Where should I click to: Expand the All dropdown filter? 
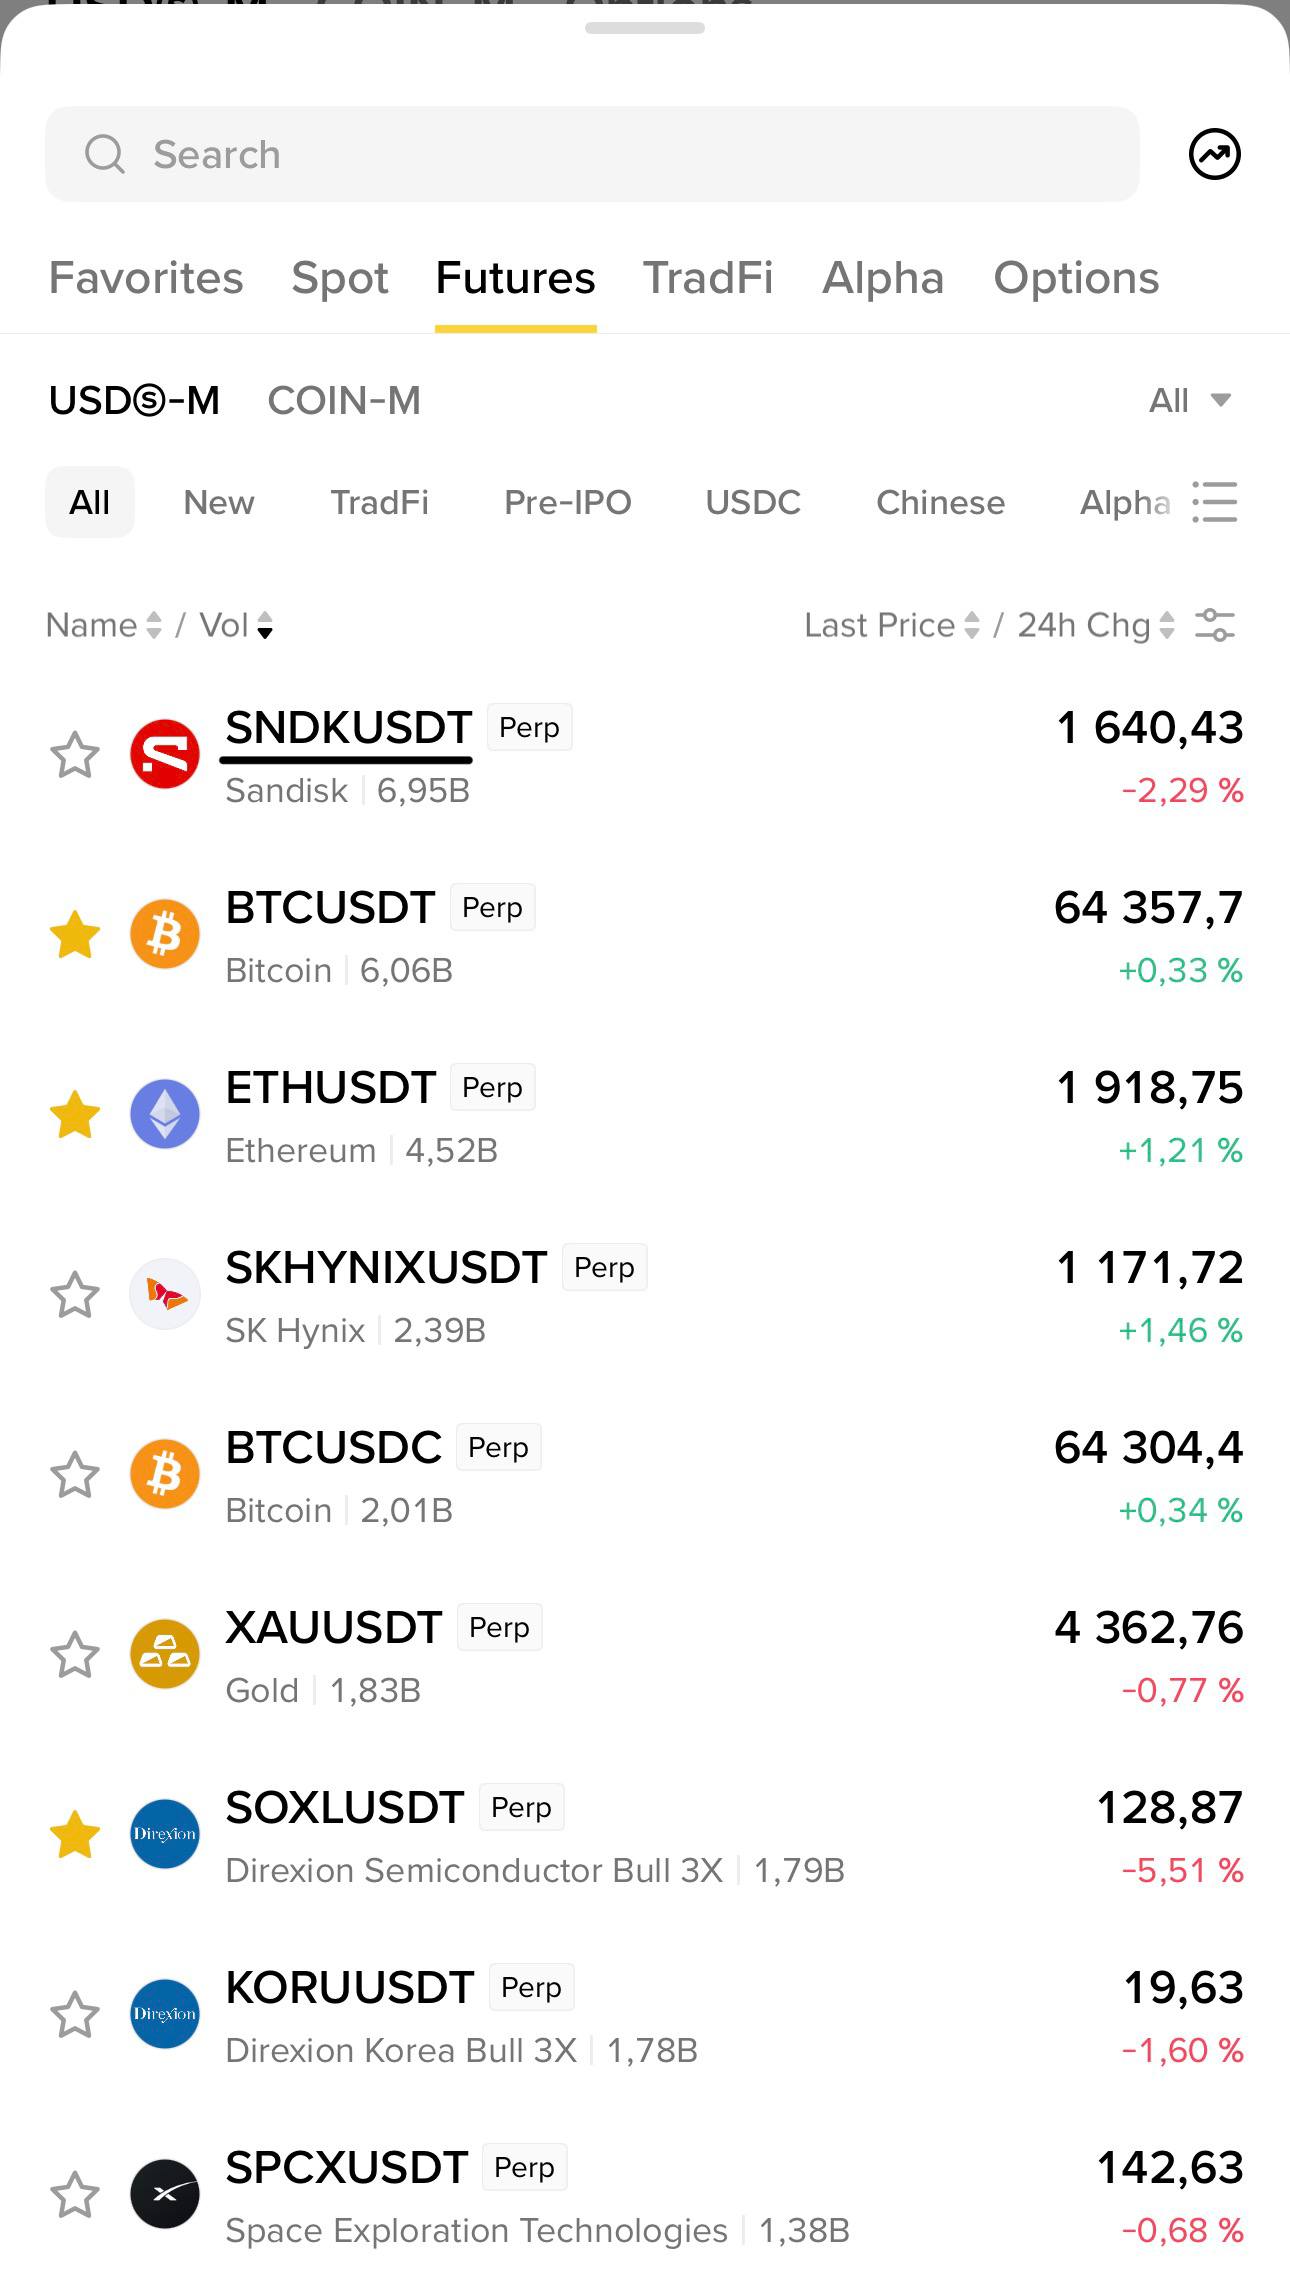[x=1190, y=400]
